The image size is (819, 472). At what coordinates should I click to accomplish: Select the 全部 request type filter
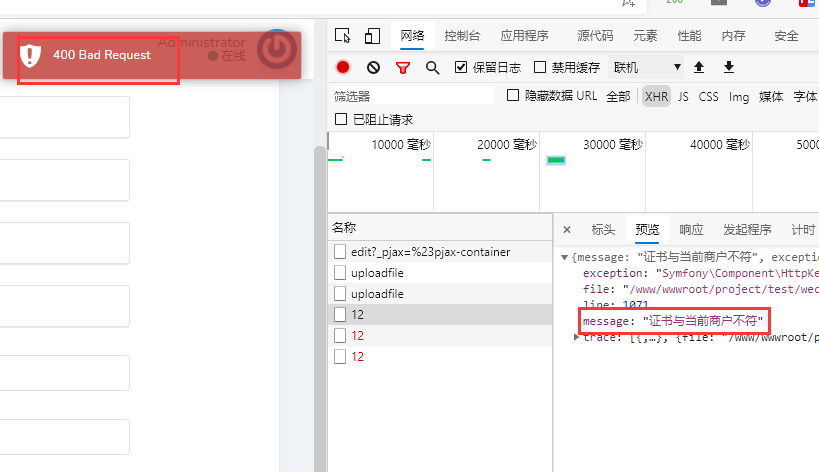click(x=618, y=96)
